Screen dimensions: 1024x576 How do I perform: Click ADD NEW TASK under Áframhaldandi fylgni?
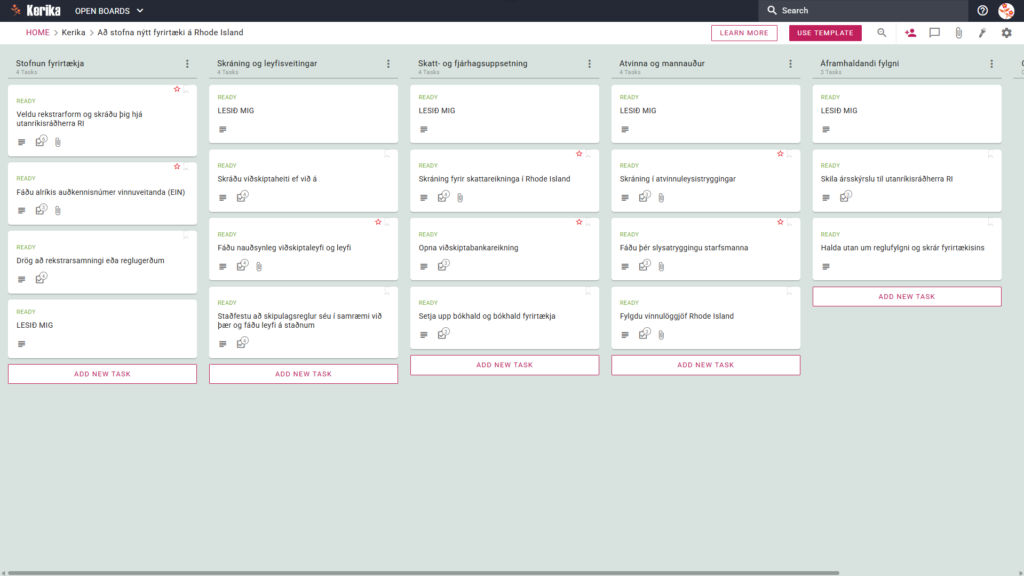point(906,296)
